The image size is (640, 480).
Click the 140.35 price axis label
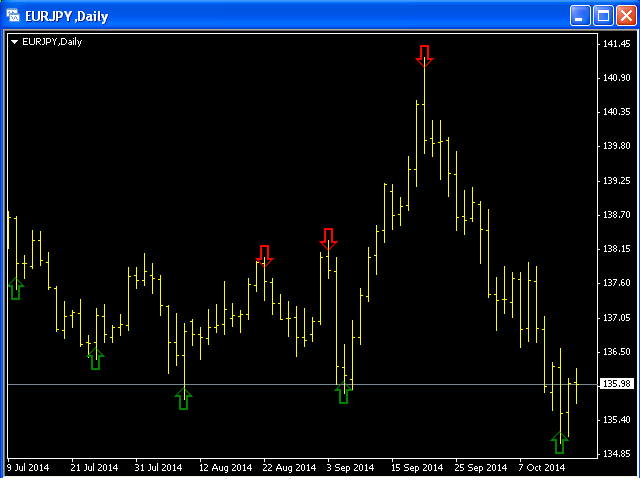[616, 112]
